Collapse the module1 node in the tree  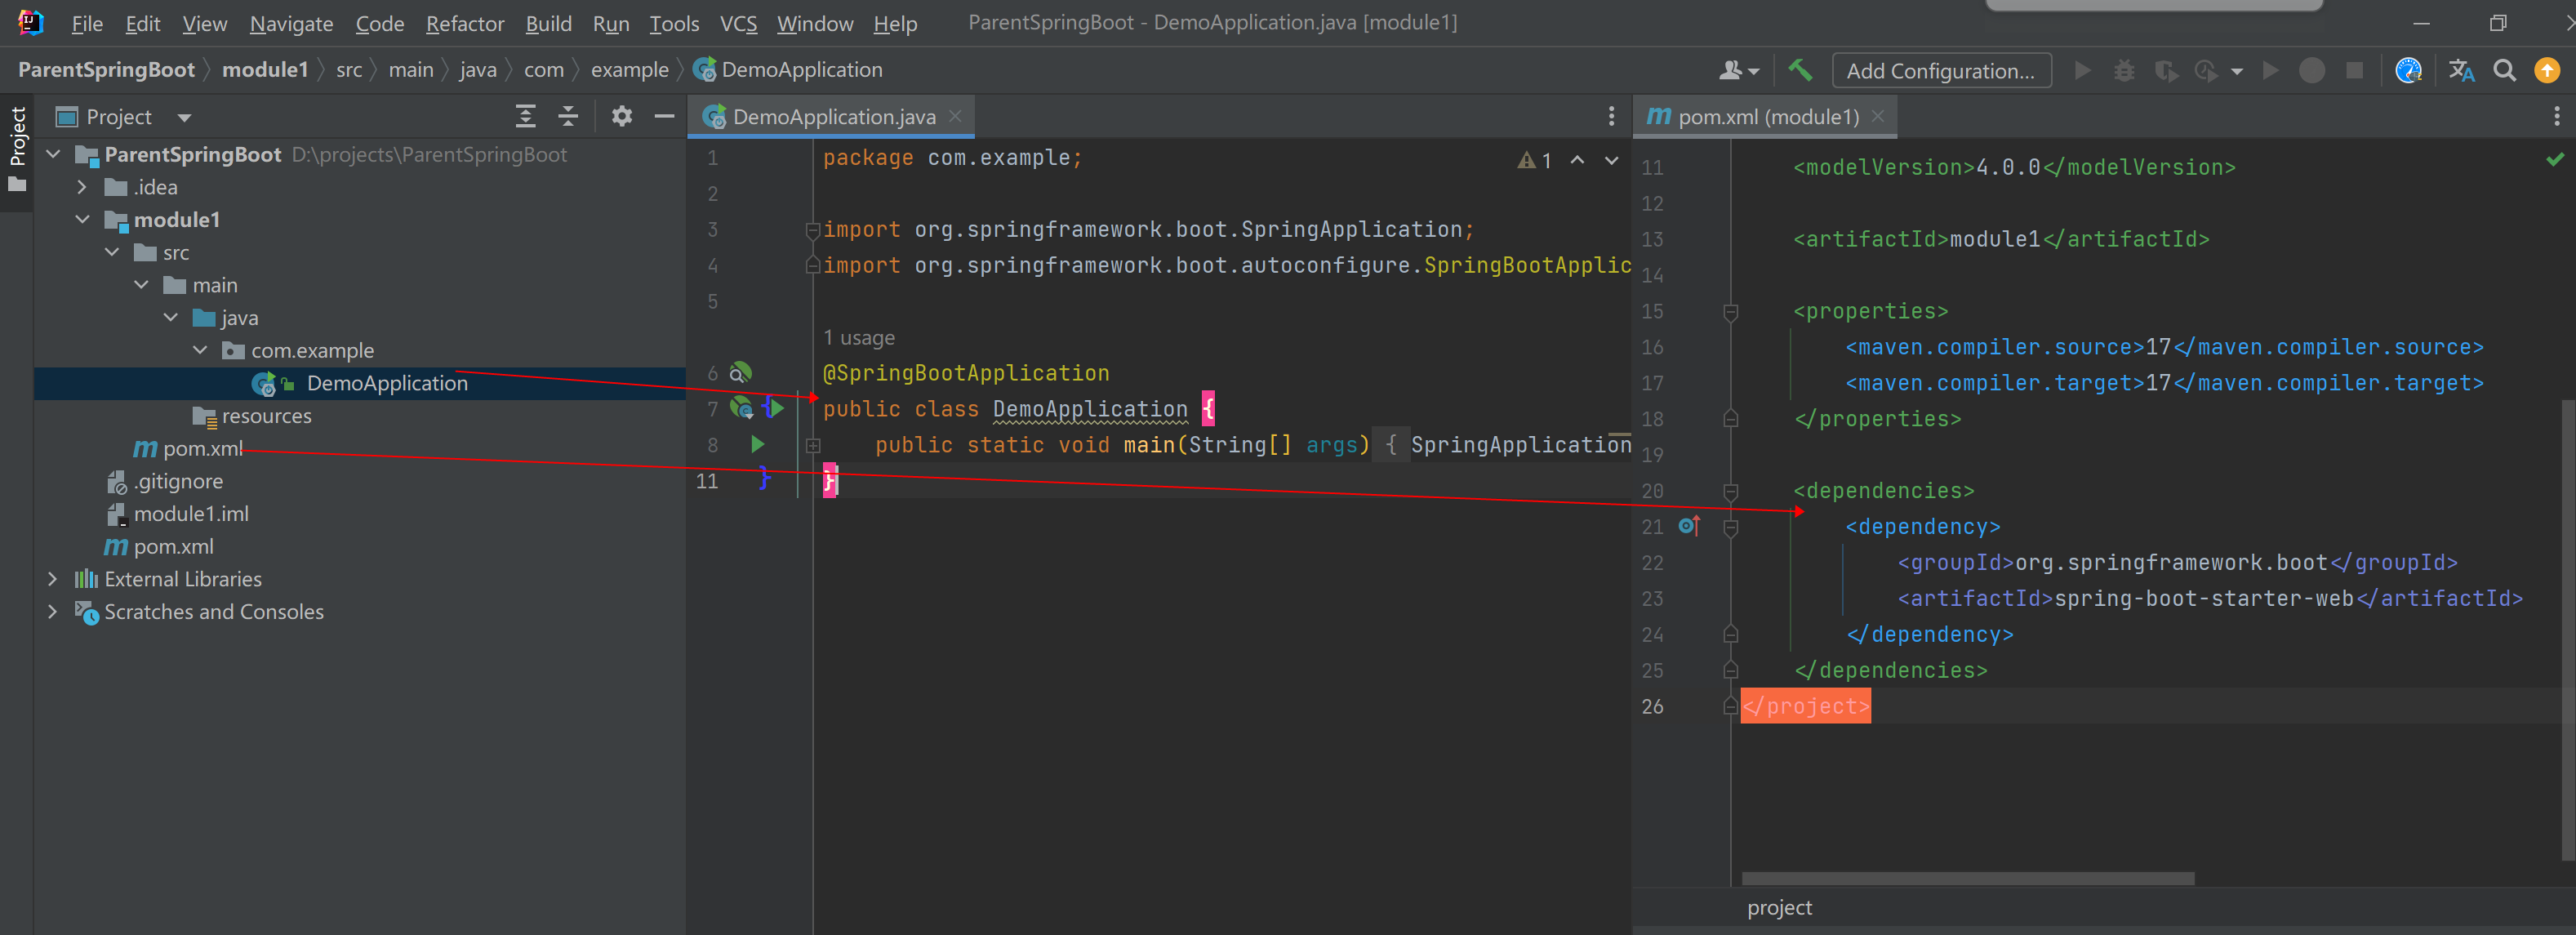point(82,219)
